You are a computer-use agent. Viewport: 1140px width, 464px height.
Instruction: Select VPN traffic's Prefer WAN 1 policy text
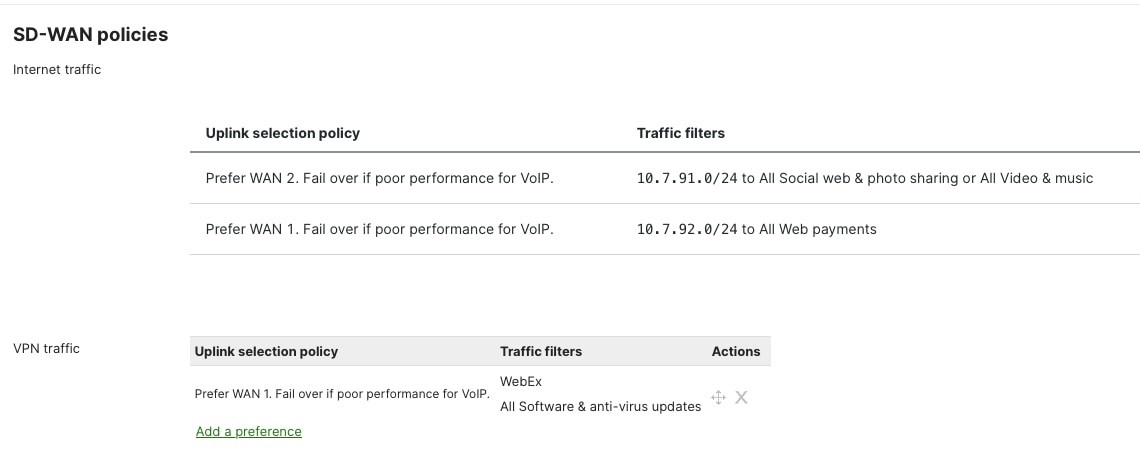[x=342, y=394]
